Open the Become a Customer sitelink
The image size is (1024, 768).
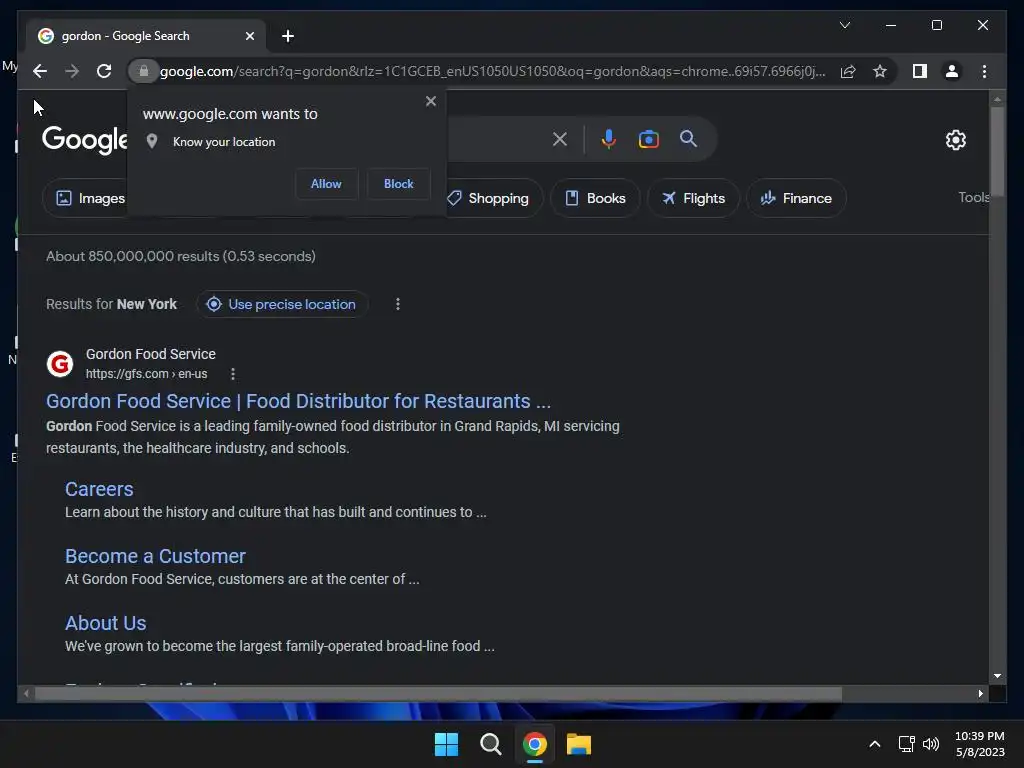[x=155, y=556]
